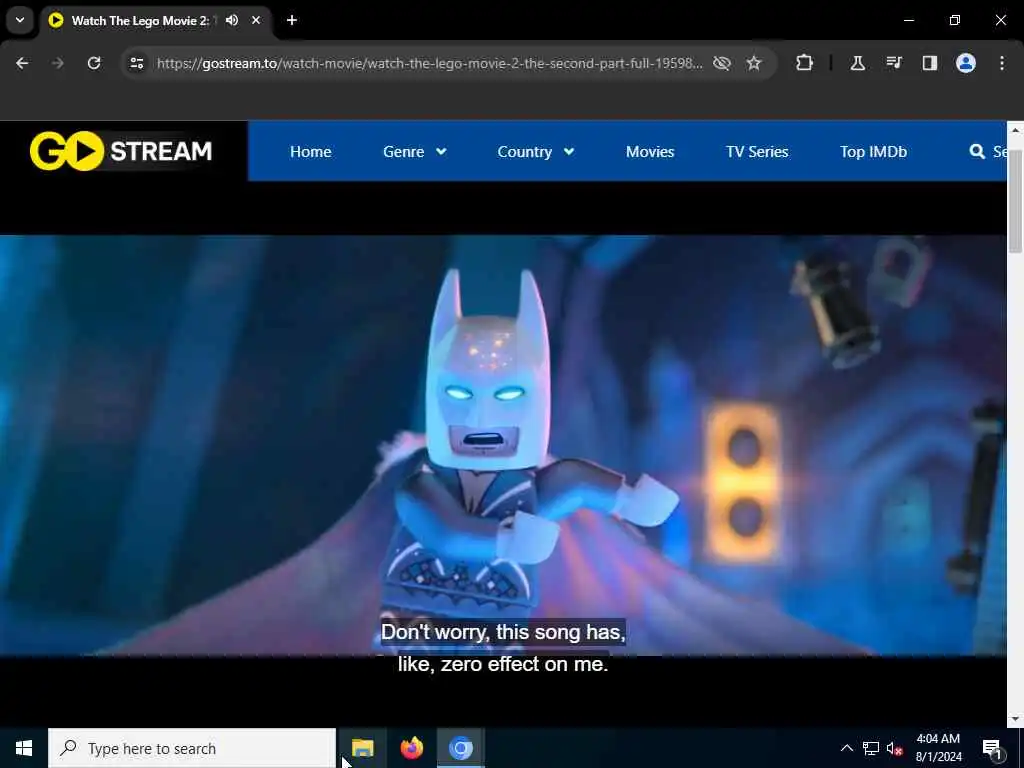Image resolution: width=1024 pixels, height=768 pixels.
Task: Close the Lego Movie 2 tab
Action: [x=256, y=20]
